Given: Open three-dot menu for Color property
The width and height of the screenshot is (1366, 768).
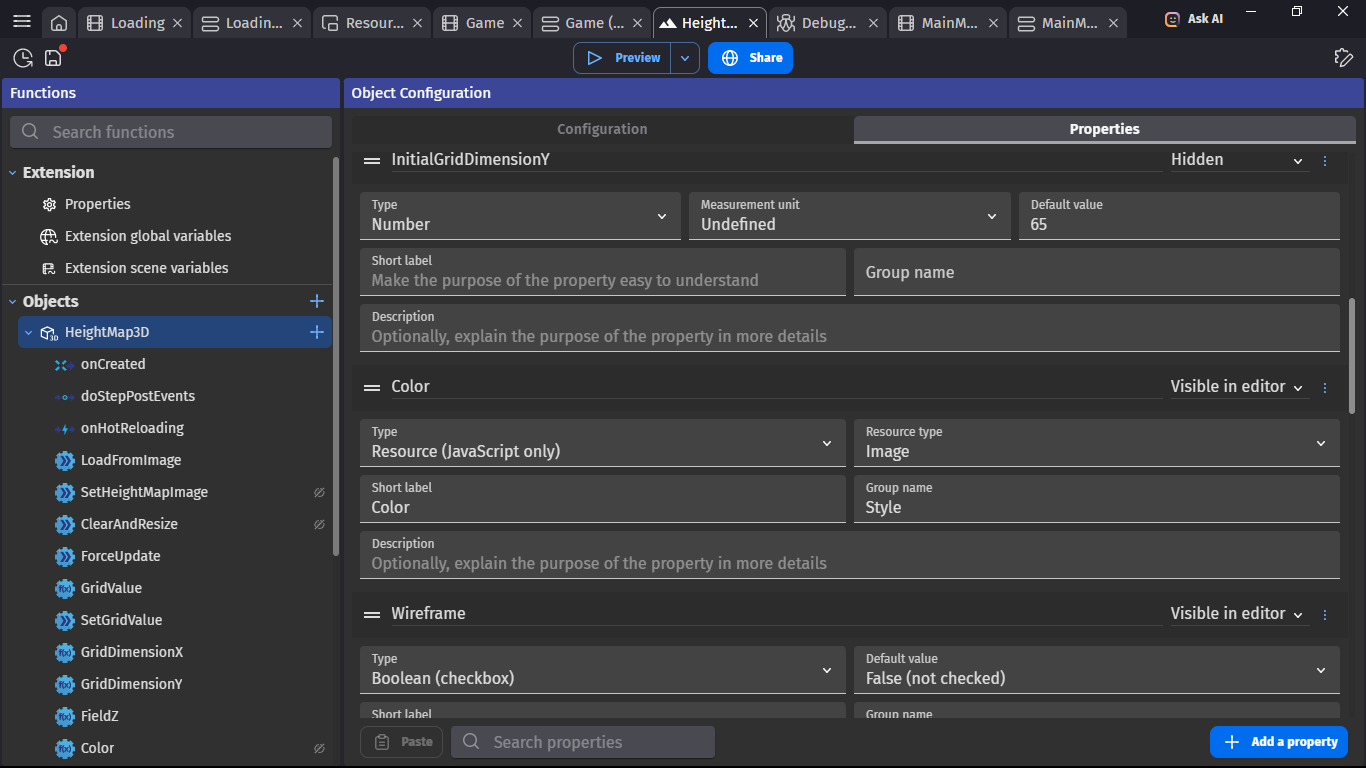Looking at the screenshot, I should pos(1325,388).
